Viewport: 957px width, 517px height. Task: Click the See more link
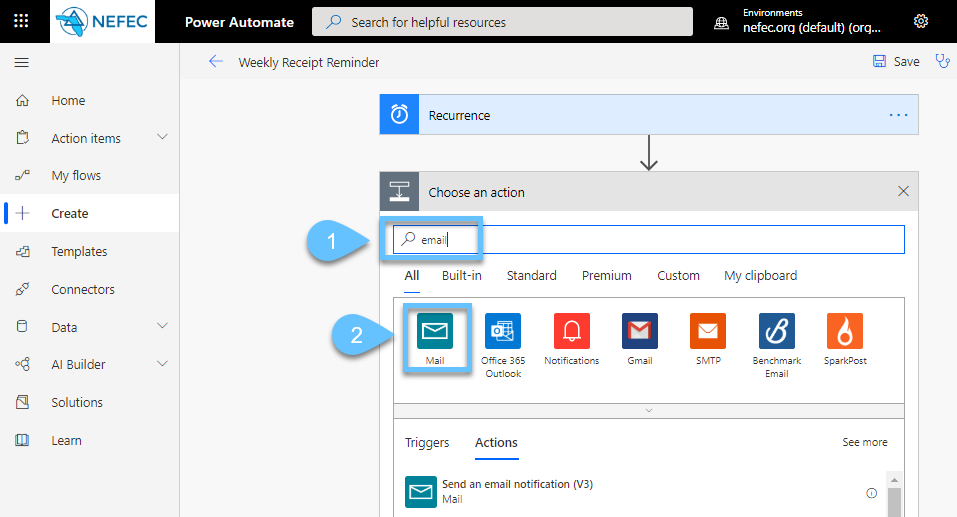[x=865, y=442]
